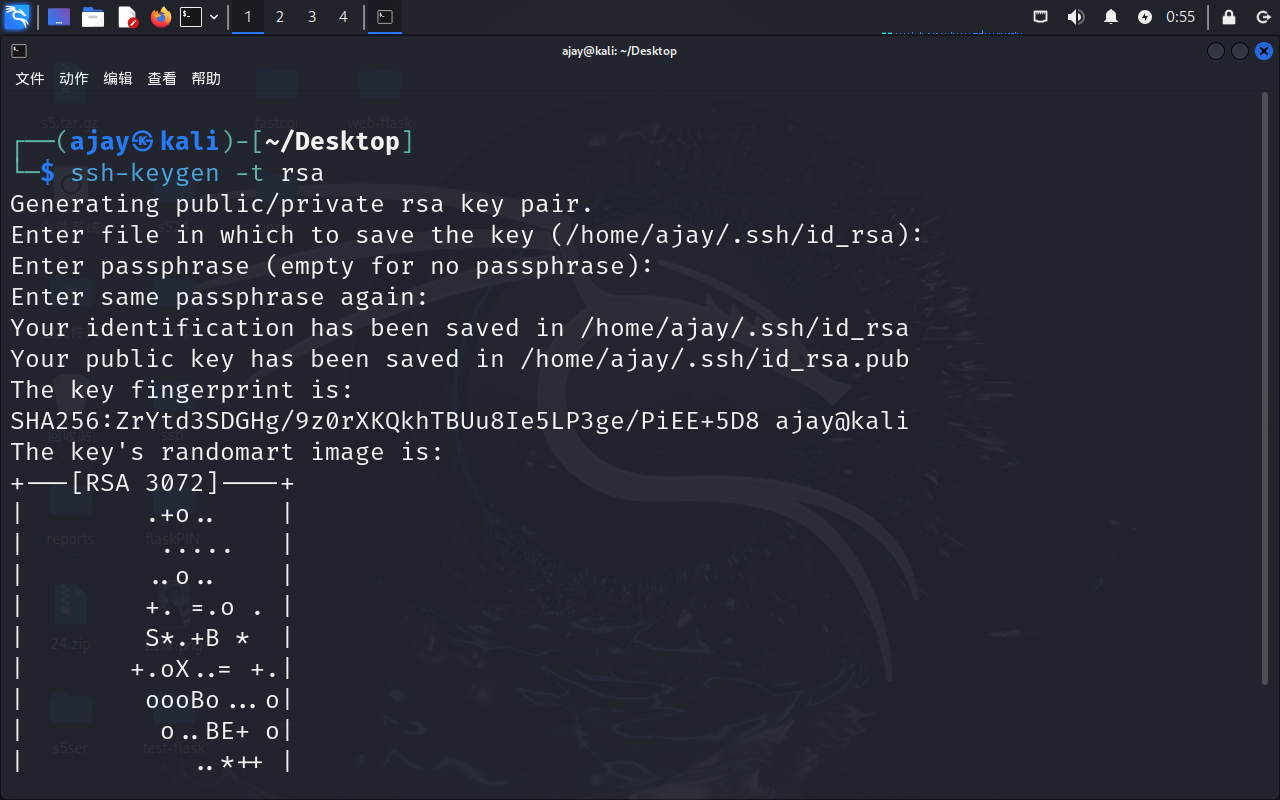This screenshot has width=1280, height=800.
Task: Open terminal emulator launcher in panel
Action: coord(191,17)
